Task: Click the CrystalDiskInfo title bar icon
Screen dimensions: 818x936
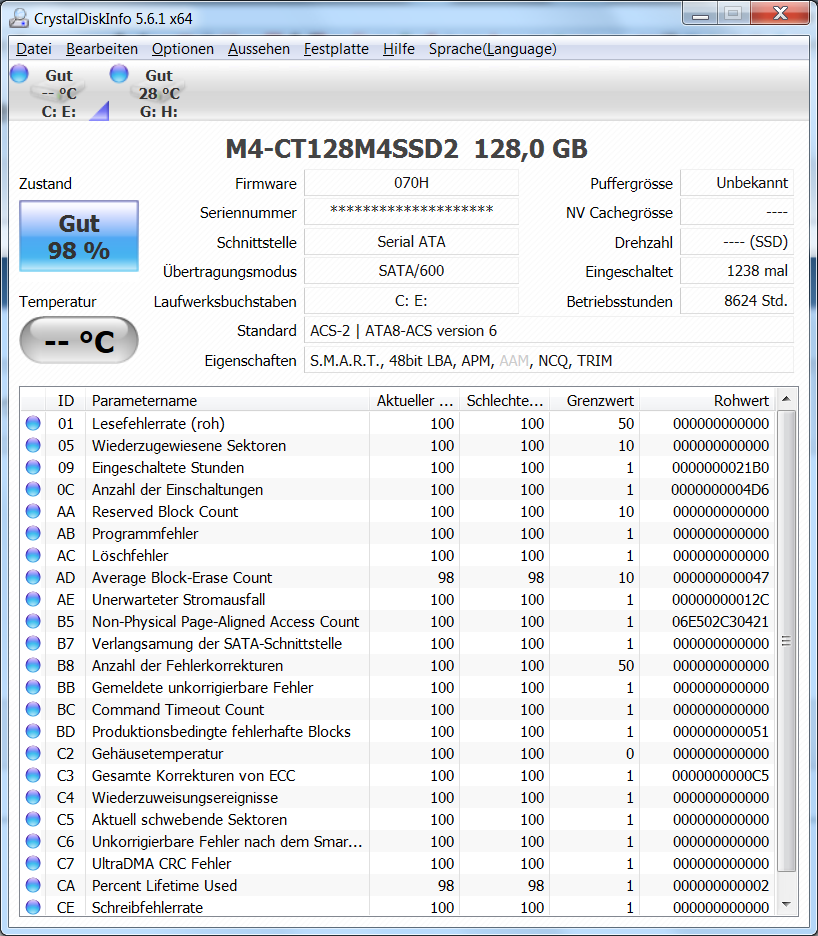Action: point(19,18)
